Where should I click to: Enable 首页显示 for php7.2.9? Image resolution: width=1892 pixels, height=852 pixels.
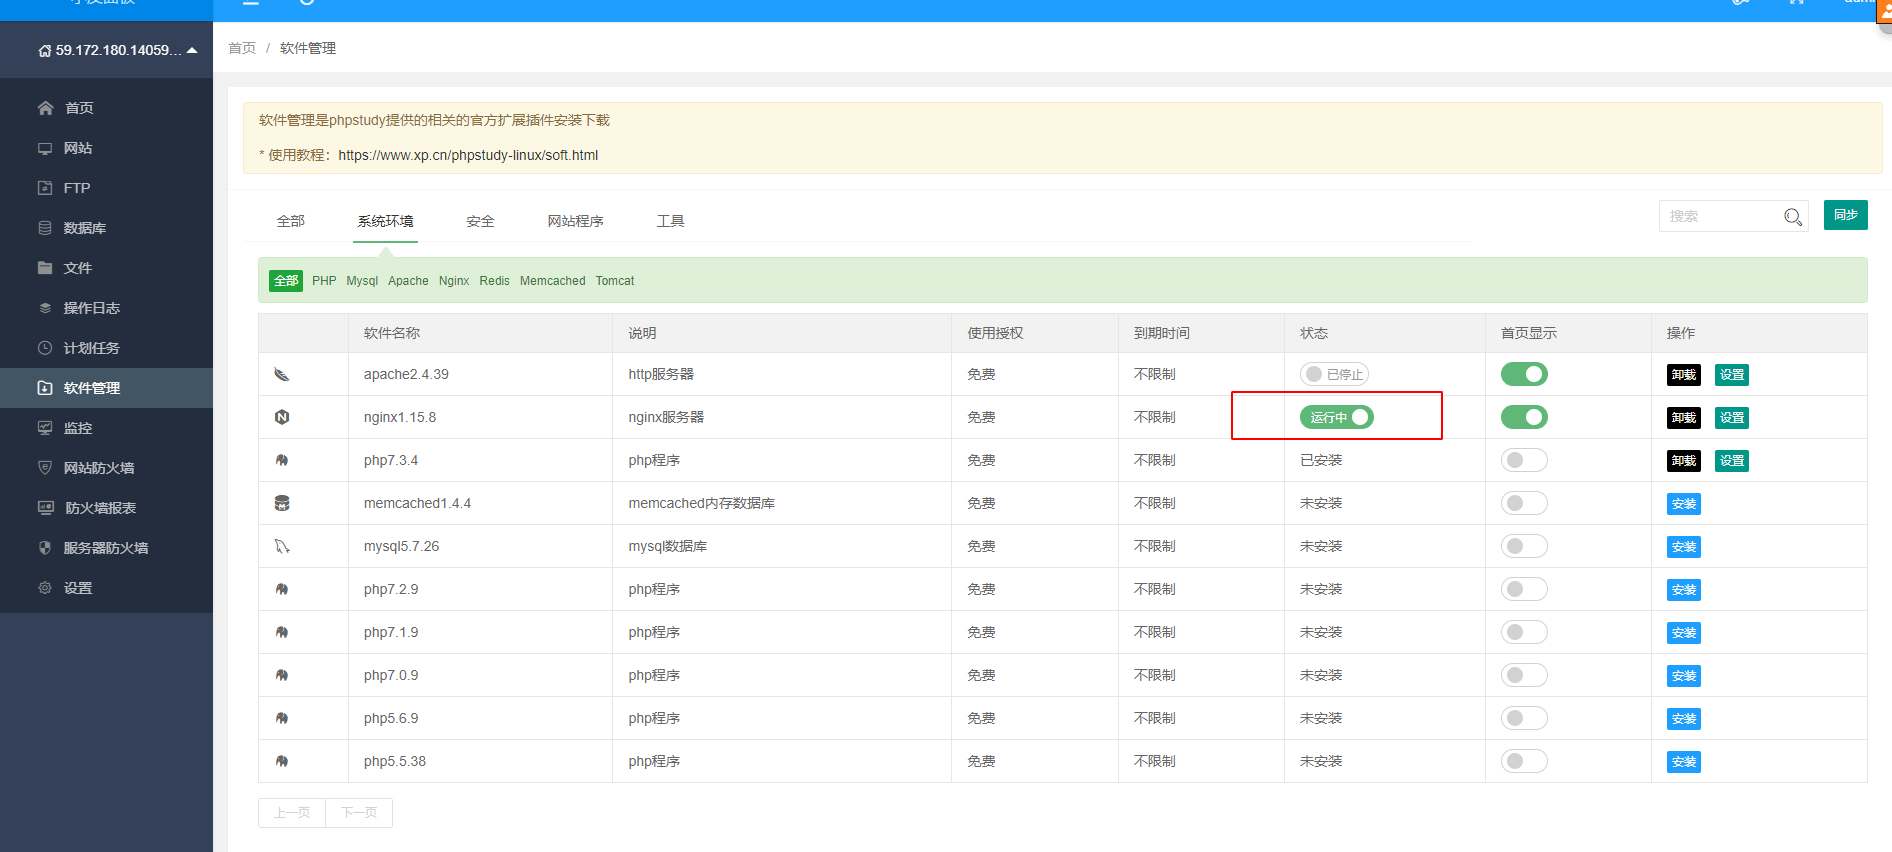[1524, 589]
